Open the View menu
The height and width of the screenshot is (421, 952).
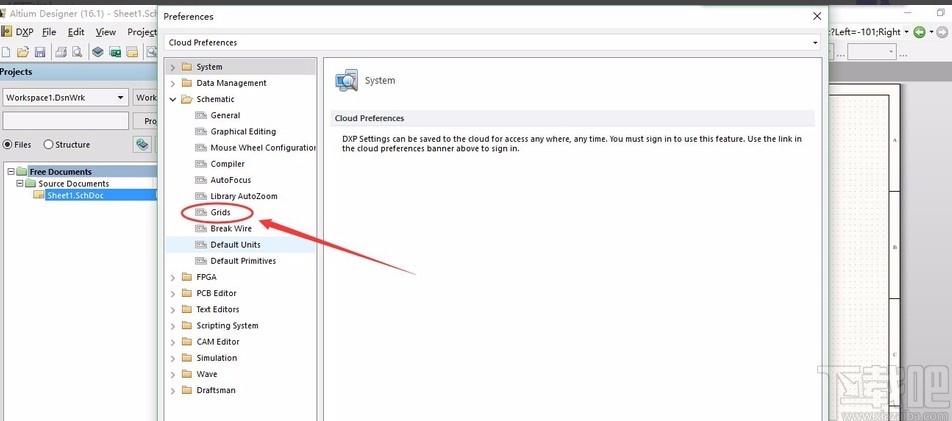106,32
